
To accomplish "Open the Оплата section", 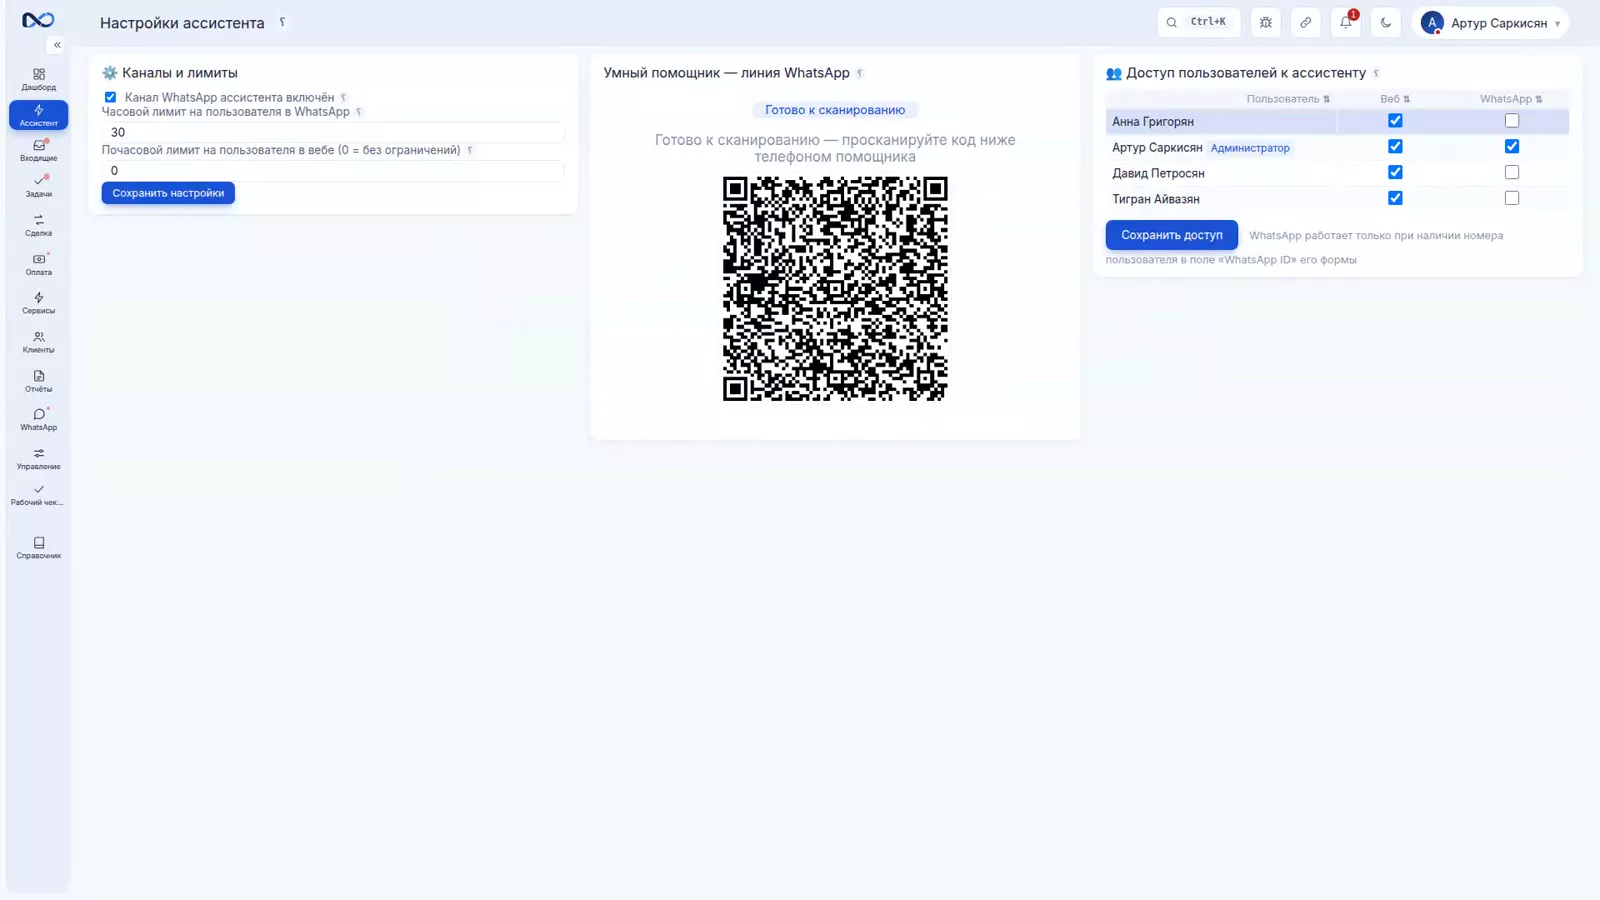I will [39, 264].
